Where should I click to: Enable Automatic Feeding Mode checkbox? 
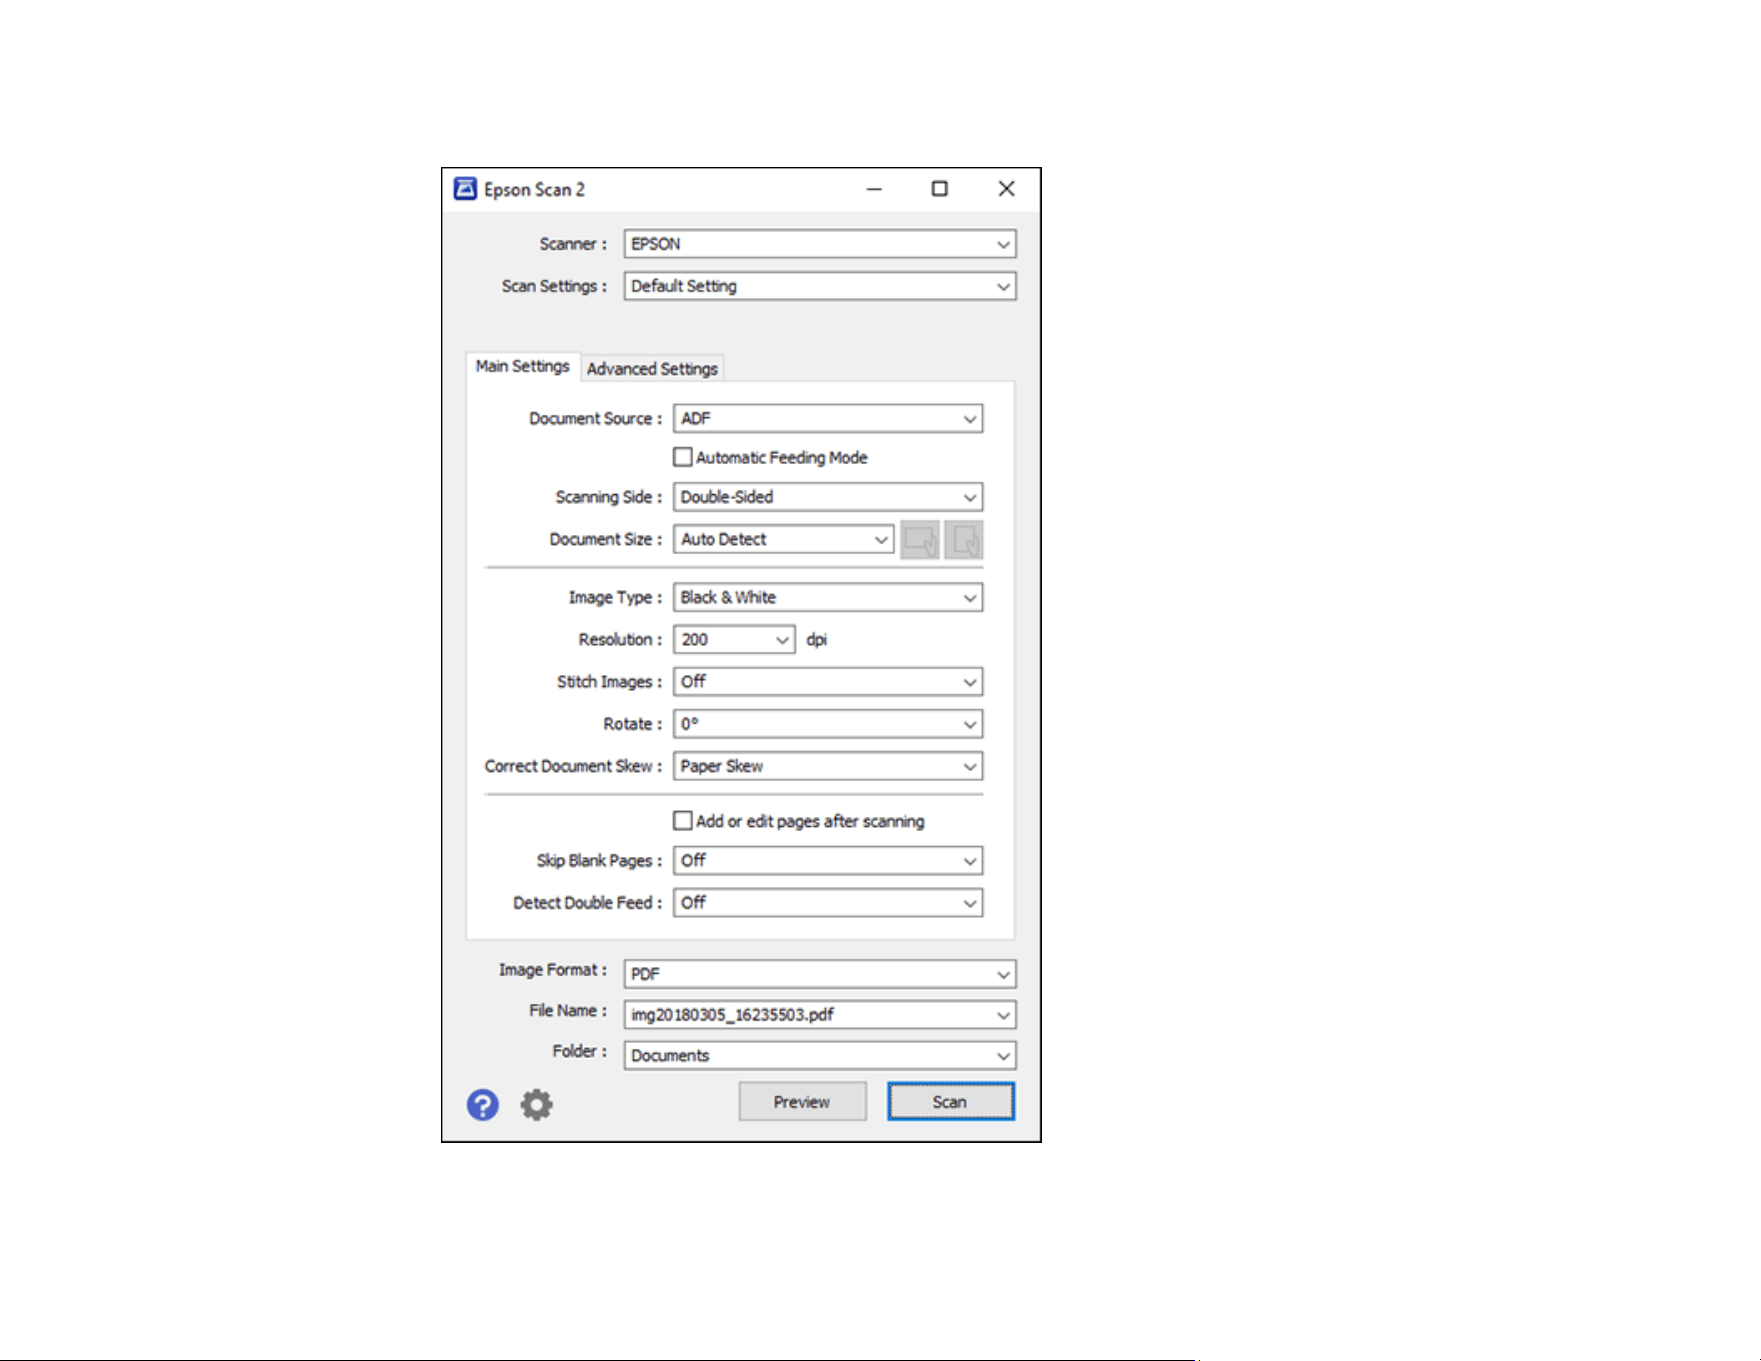683,457
